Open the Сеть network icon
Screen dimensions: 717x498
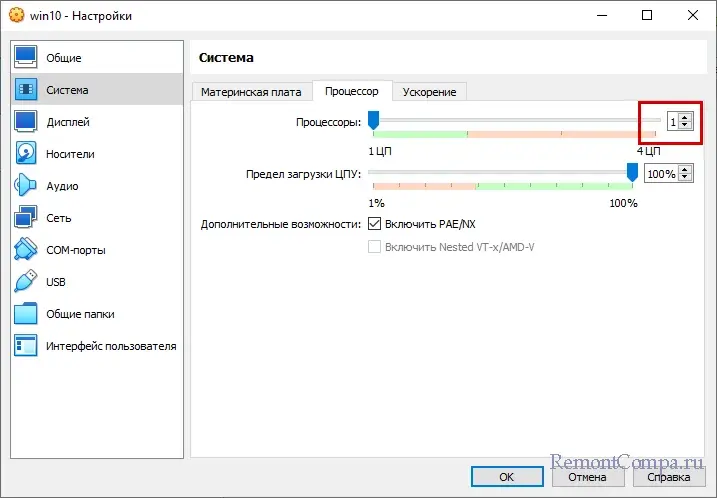click(x=26, y=218)
